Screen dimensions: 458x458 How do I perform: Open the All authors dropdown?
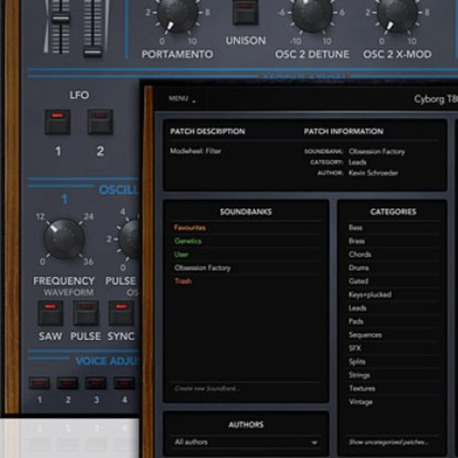[x=246, y=442]
